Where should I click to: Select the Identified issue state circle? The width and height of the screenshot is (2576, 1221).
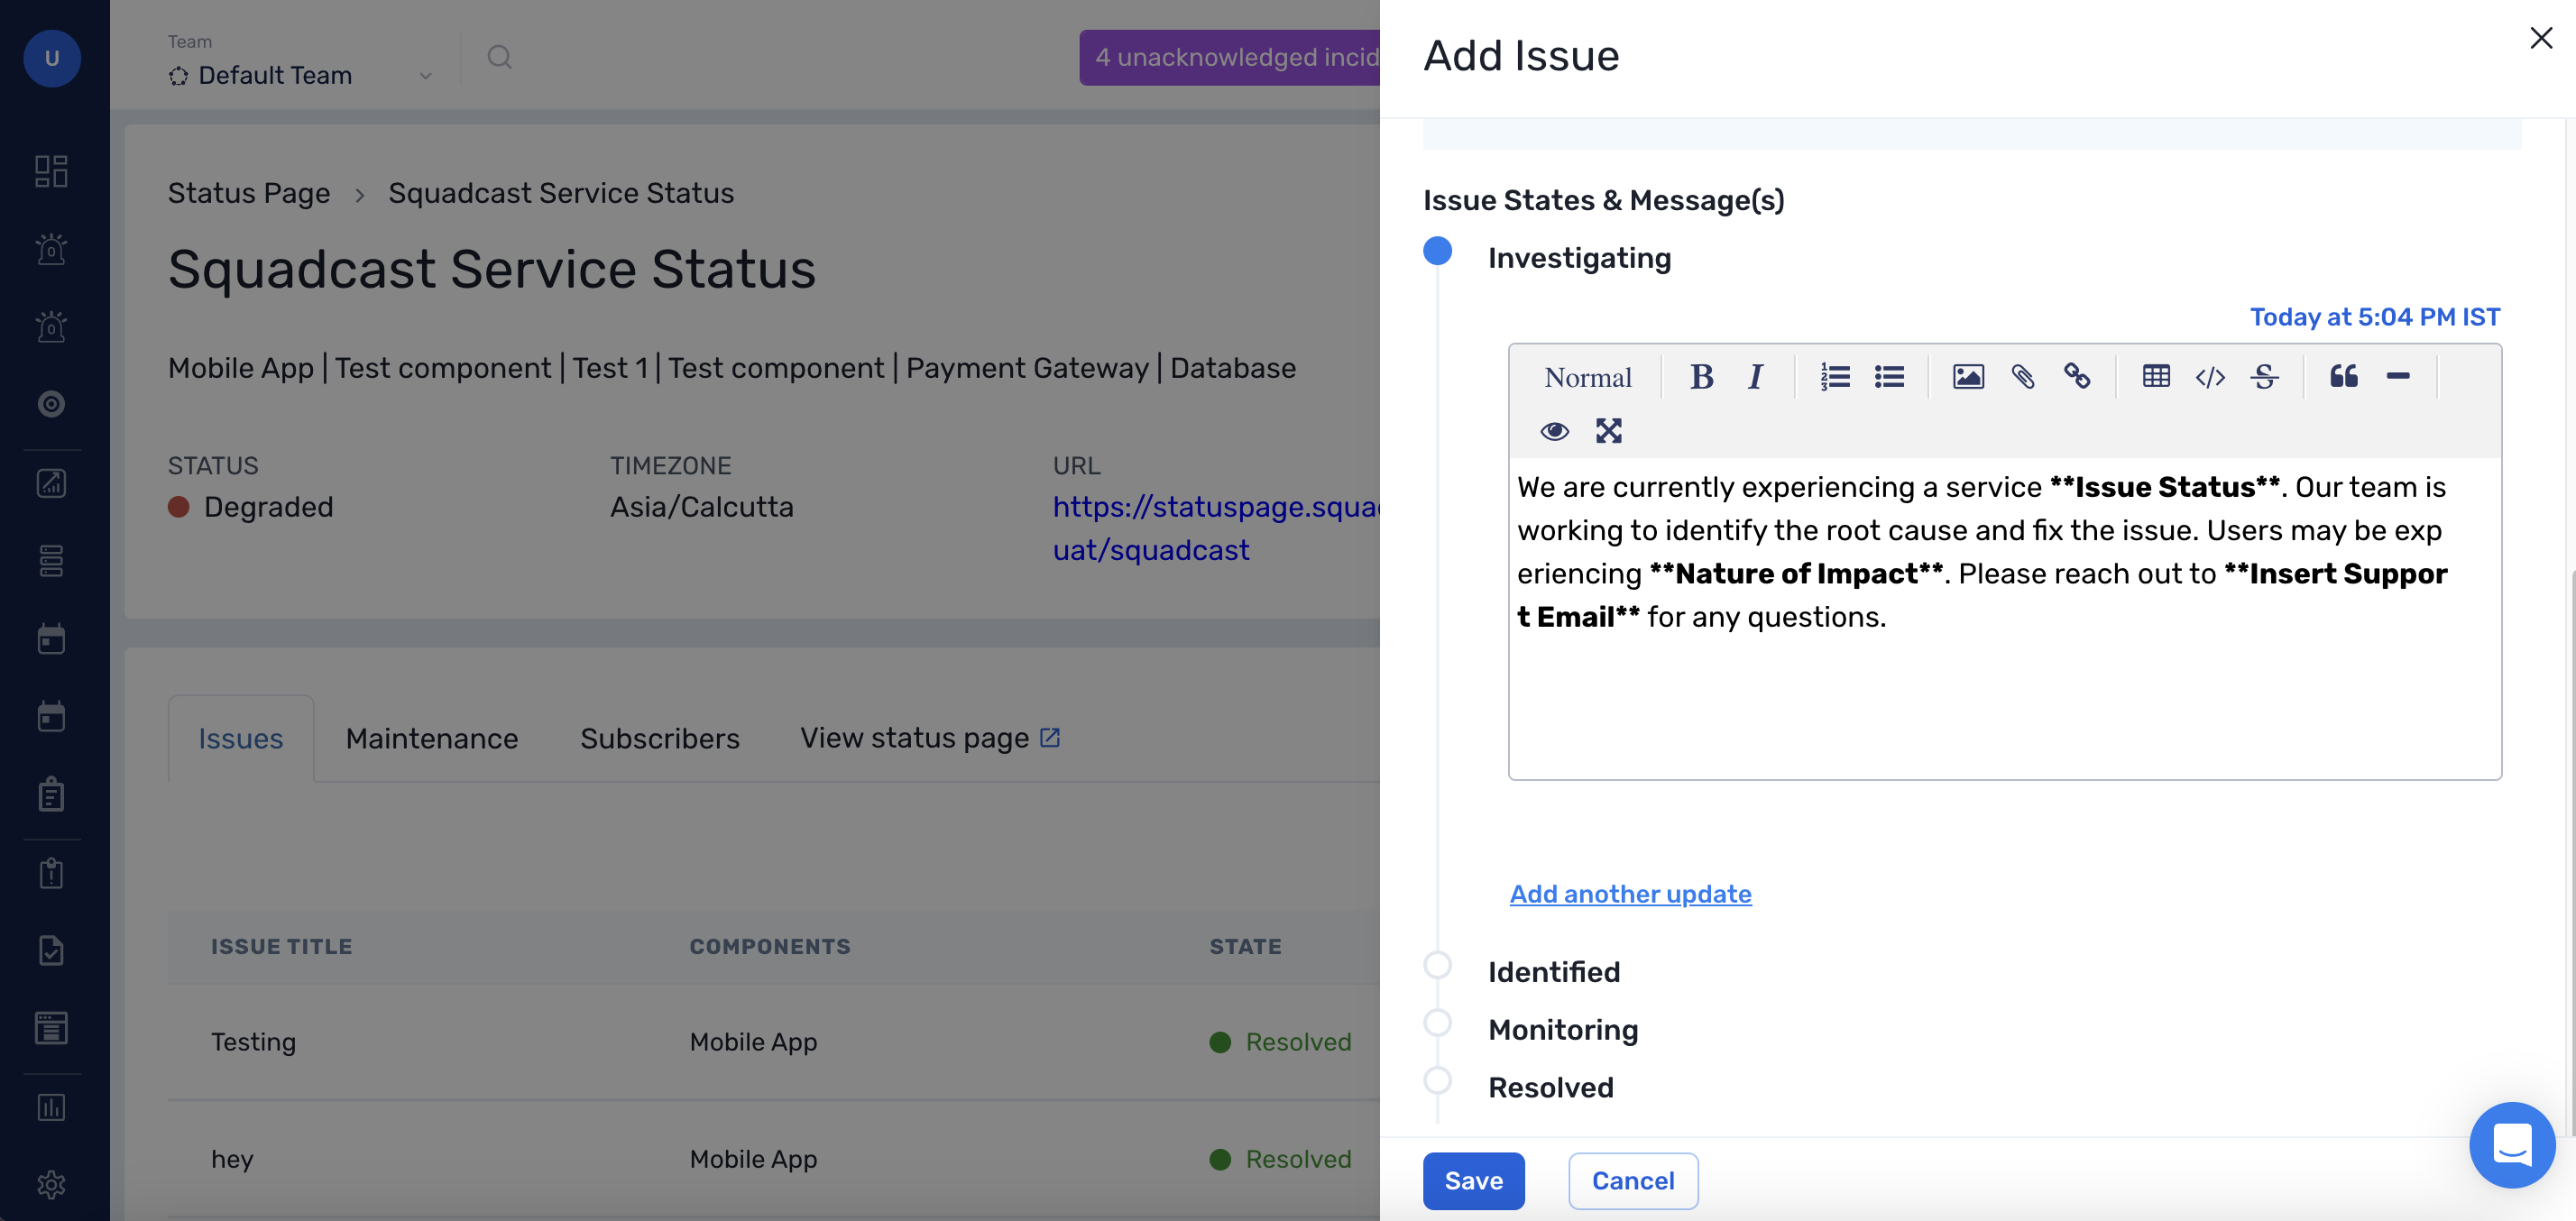coord(1438,964)
